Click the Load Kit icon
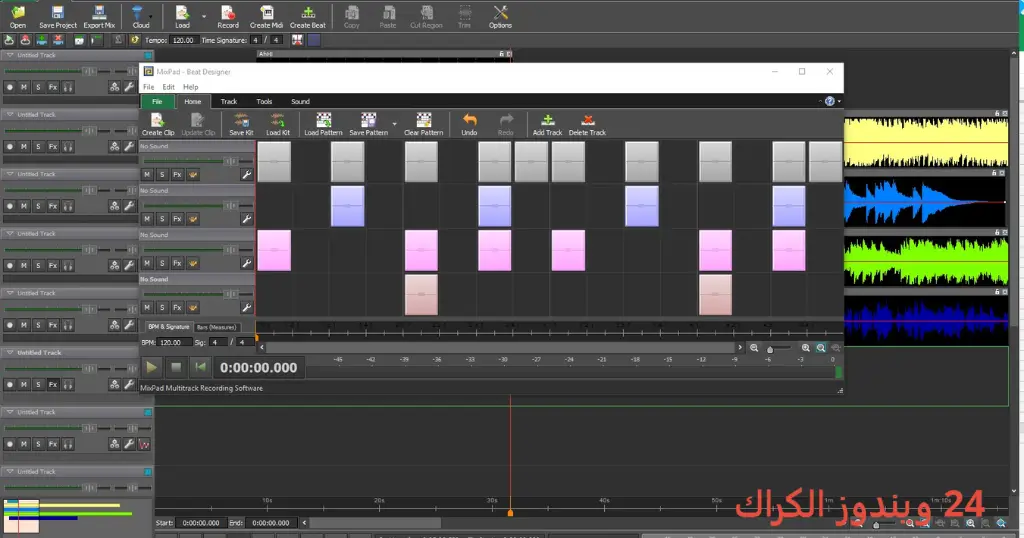This screenshot has width=1024, height=538. tap(278, 124)
